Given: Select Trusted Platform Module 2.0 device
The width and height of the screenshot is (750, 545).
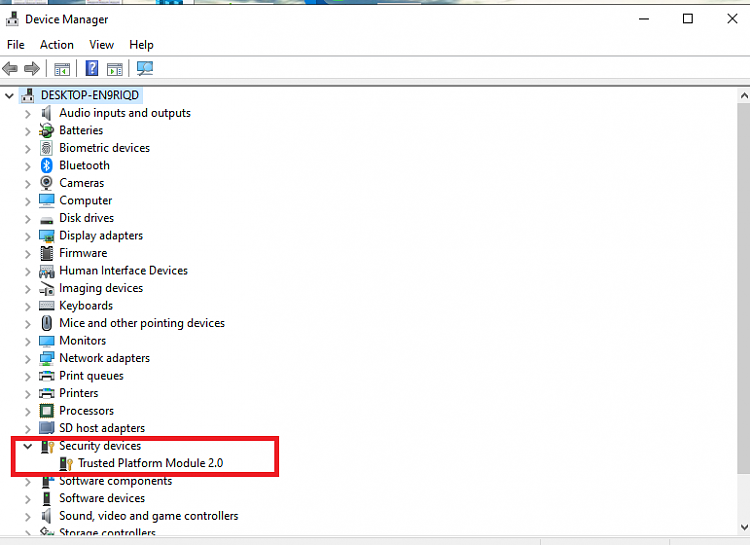Looking at the screenshot, I should tap(151, 463).
